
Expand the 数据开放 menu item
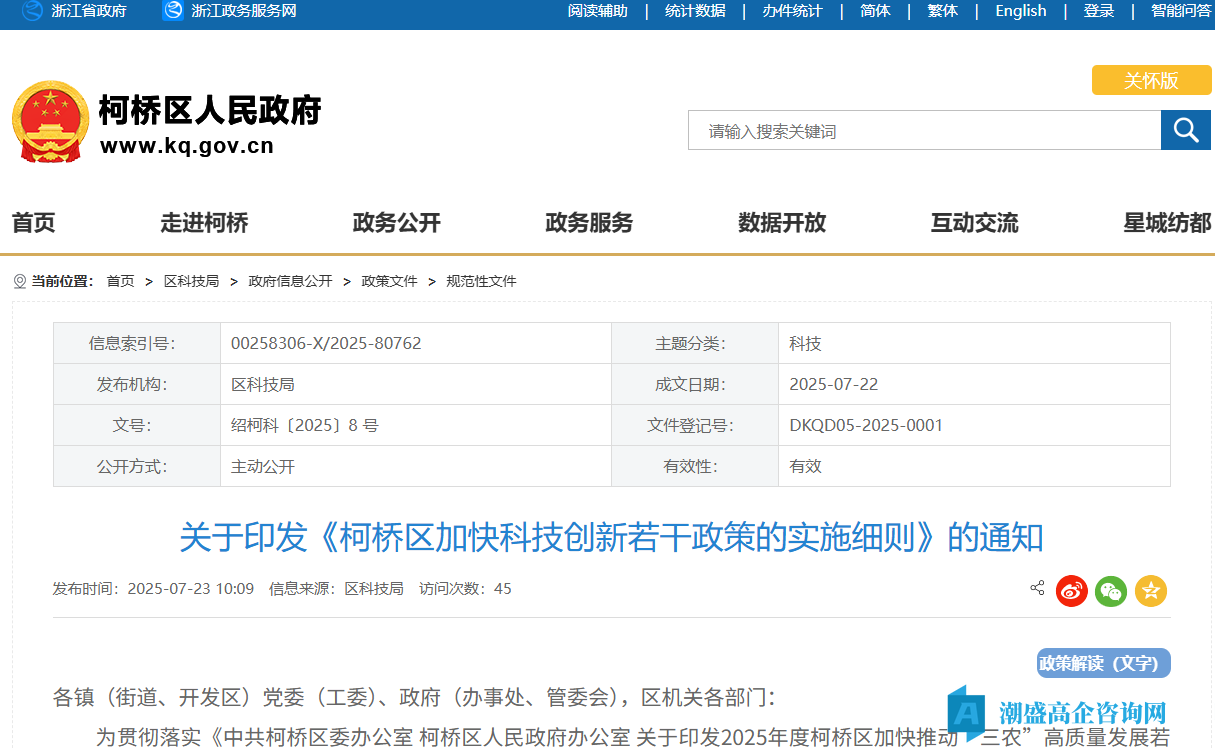(782, 223)
